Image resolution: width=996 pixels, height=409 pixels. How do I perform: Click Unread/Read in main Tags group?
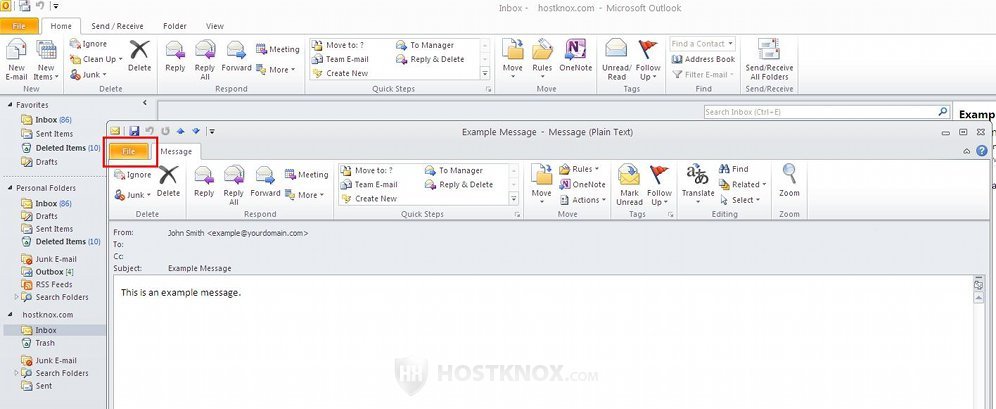[x=616, y=59]
